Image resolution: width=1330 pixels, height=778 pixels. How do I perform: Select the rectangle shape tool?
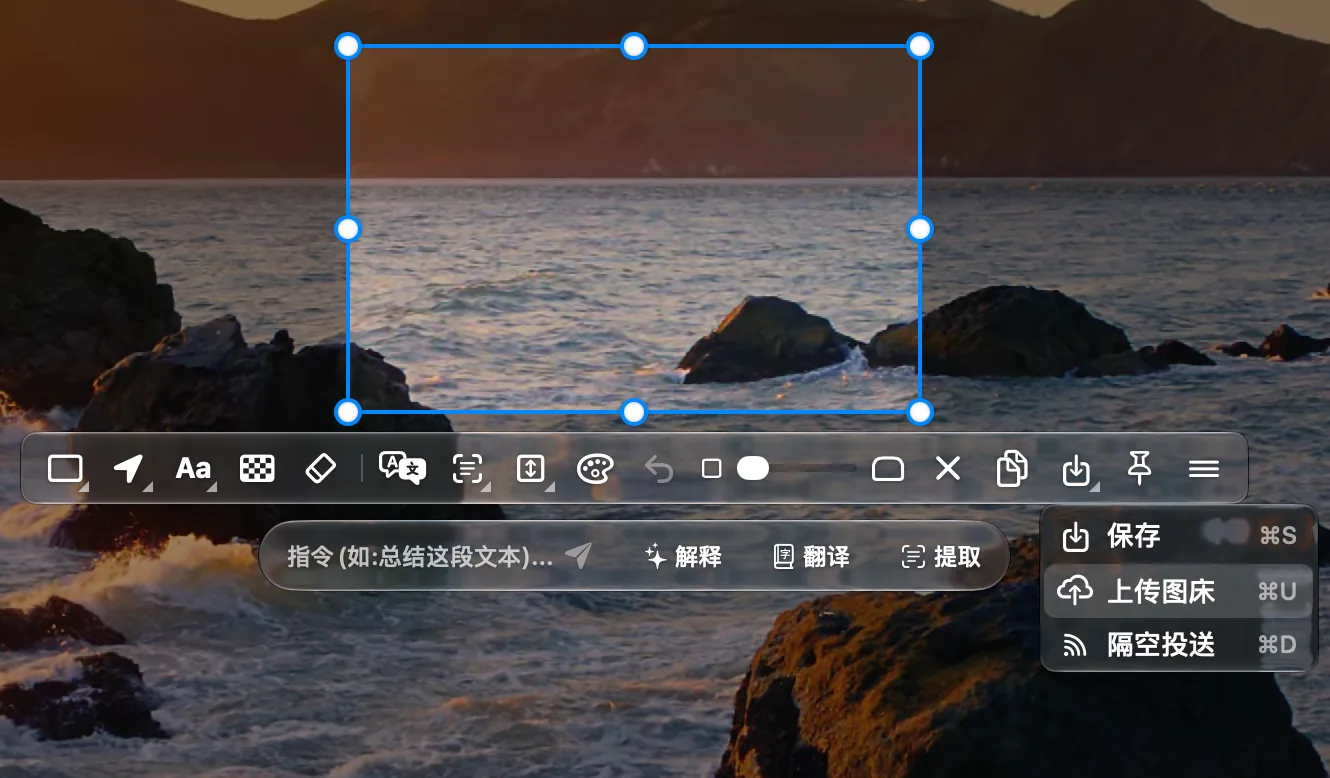click(x=65, y=467)
